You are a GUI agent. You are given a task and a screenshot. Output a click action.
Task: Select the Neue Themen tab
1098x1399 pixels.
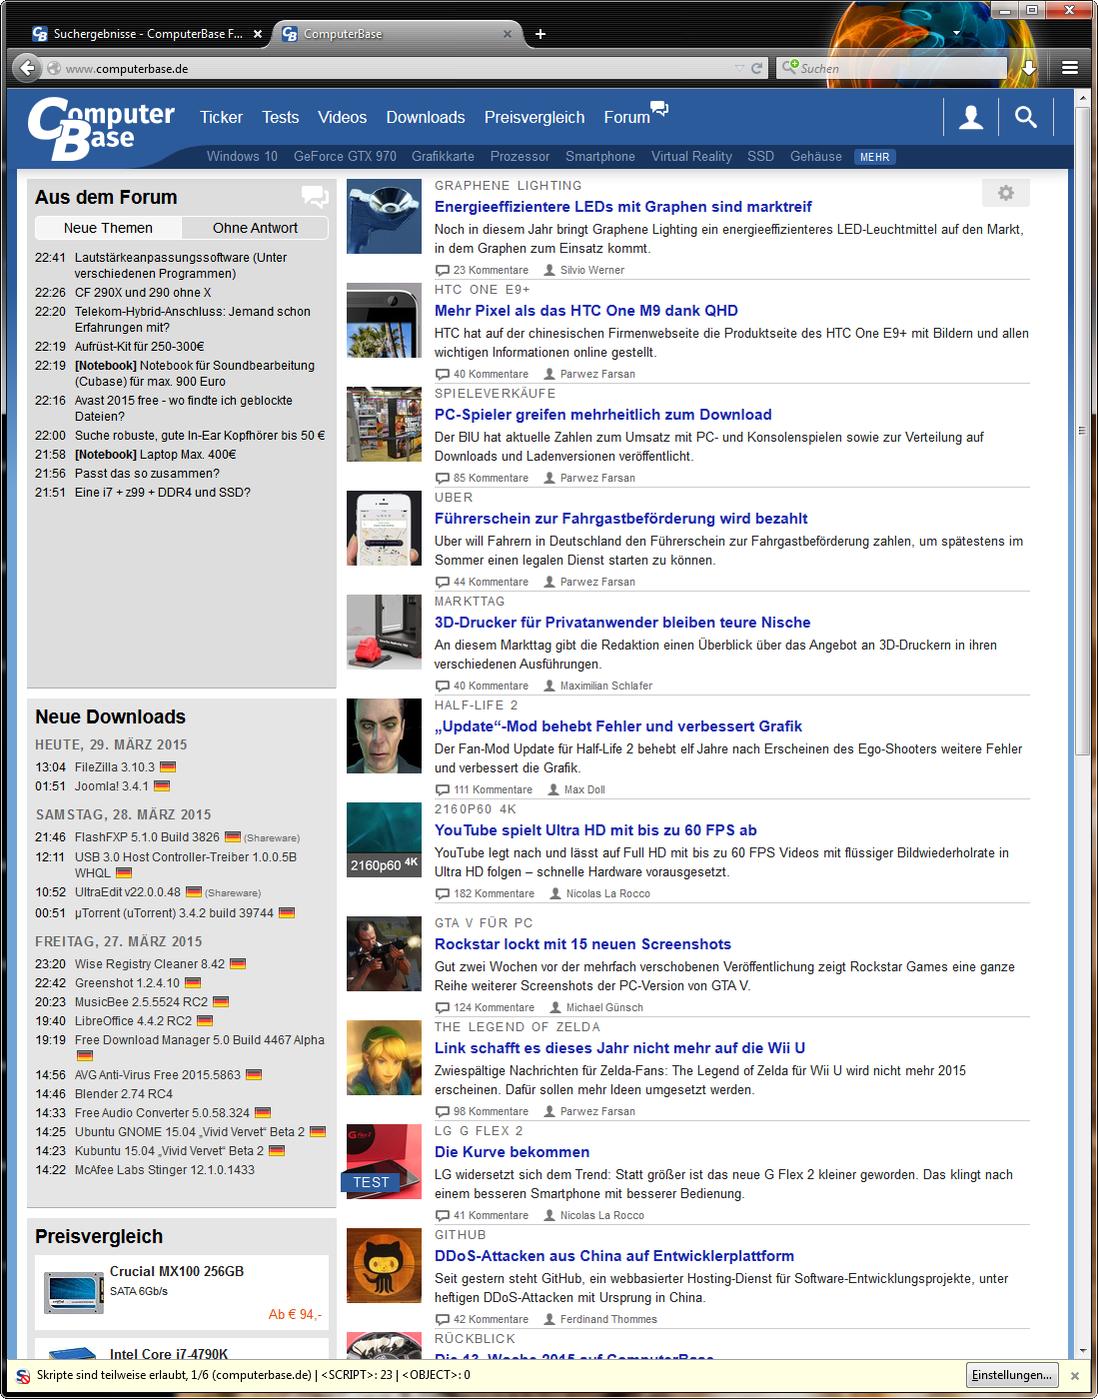pos(108,228)
